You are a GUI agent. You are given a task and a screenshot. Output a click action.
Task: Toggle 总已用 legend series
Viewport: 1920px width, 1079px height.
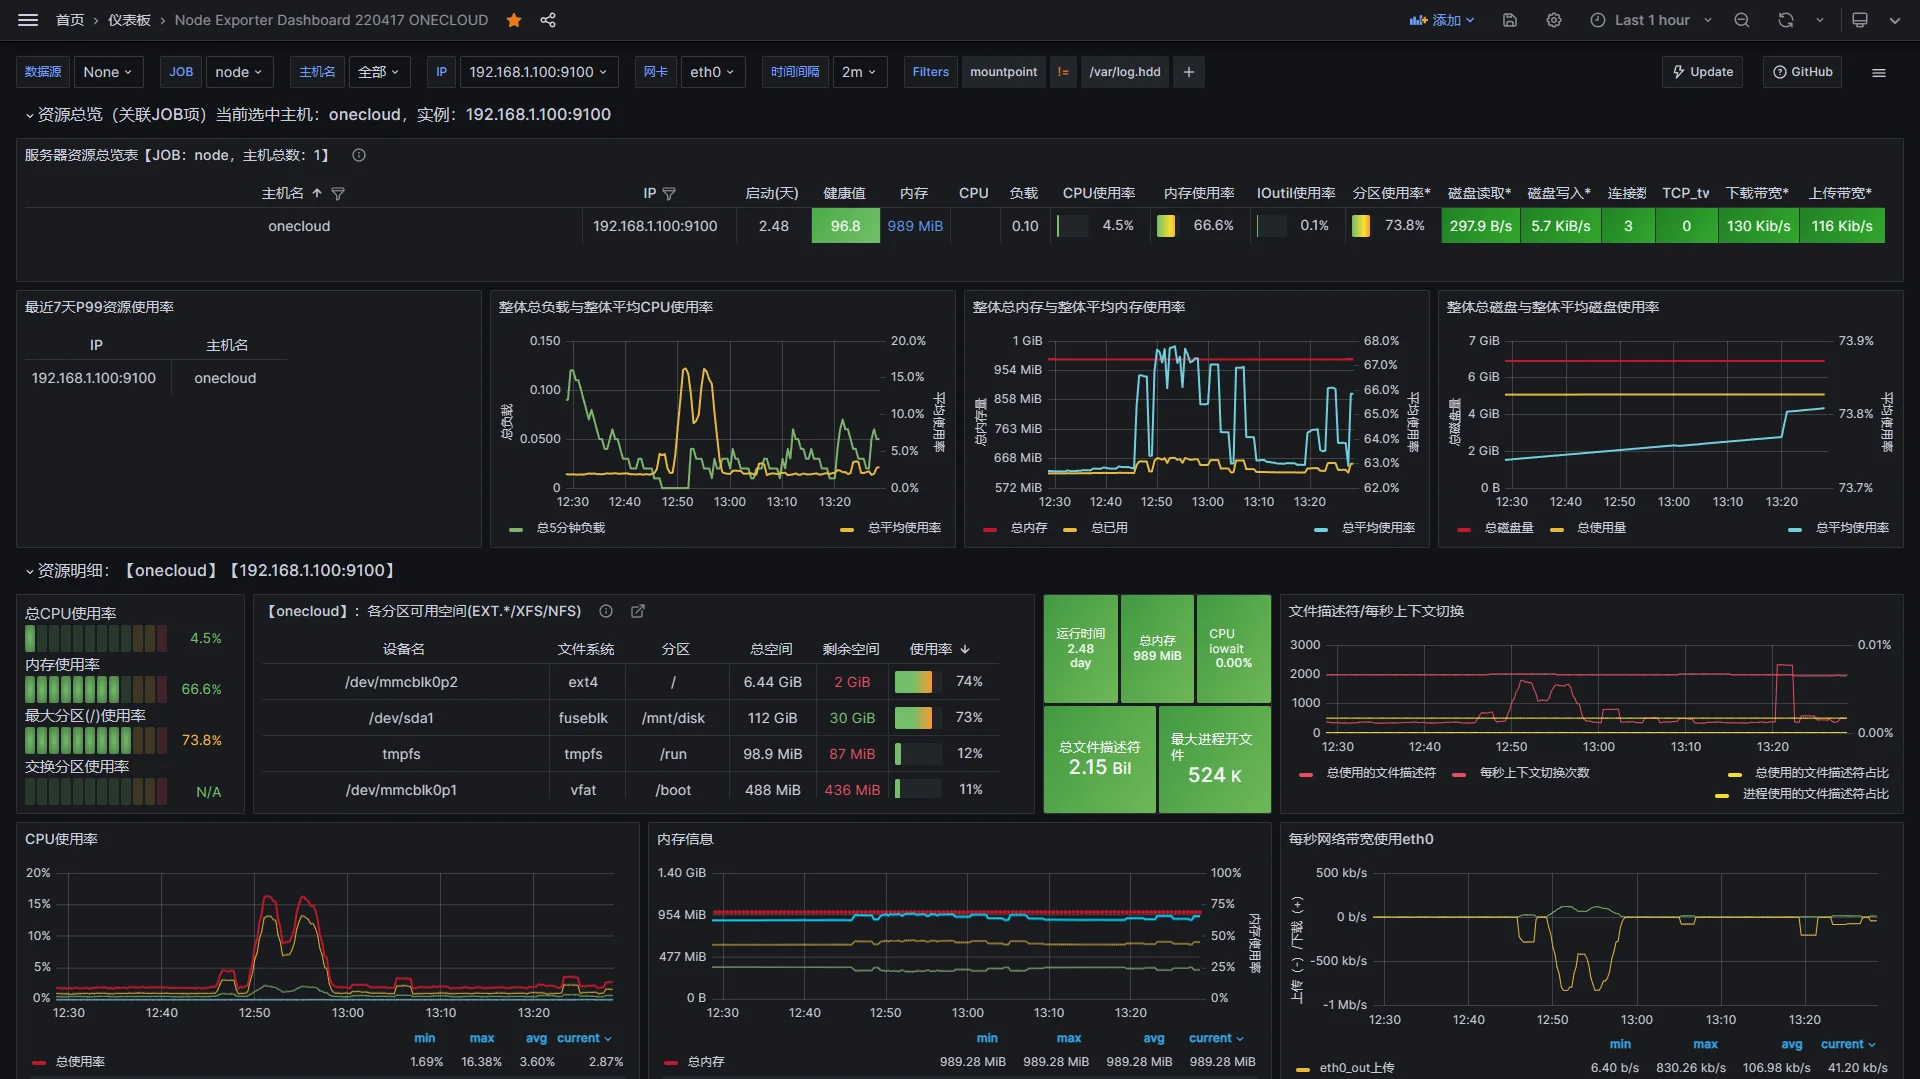[x=1109, y=528]
